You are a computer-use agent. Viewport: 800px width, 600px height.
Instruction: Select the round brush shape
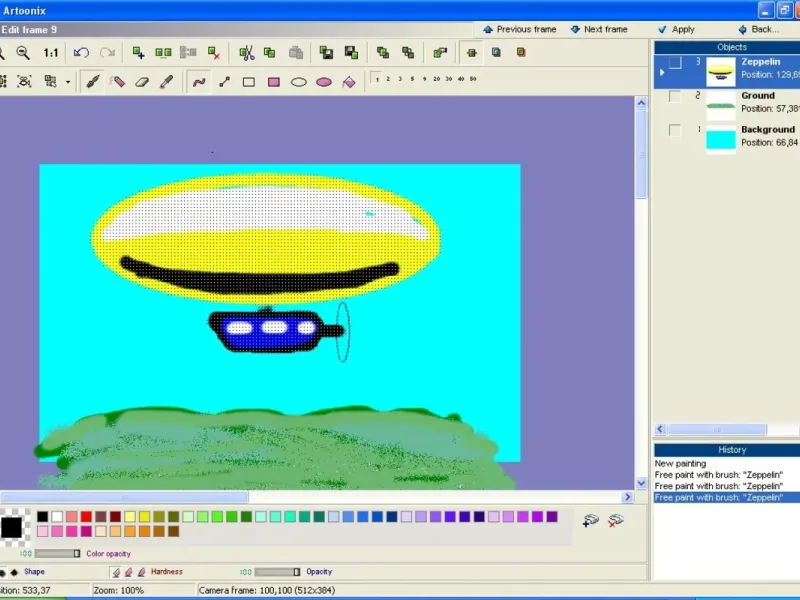pyautogui.click(x=3, y=572)
